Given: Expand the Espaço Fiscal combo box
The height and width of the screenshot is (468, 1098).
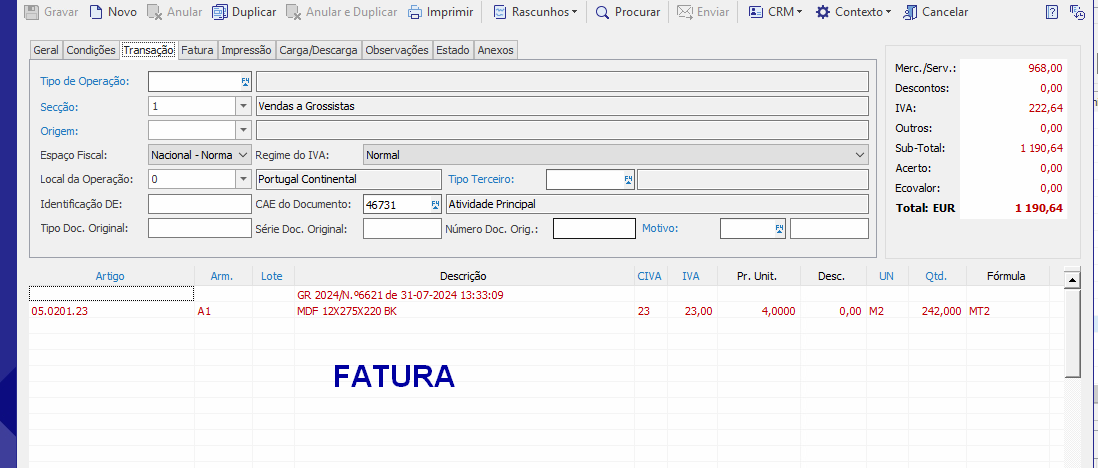Looking at the screenshot, I should click(x=242, y=155).
